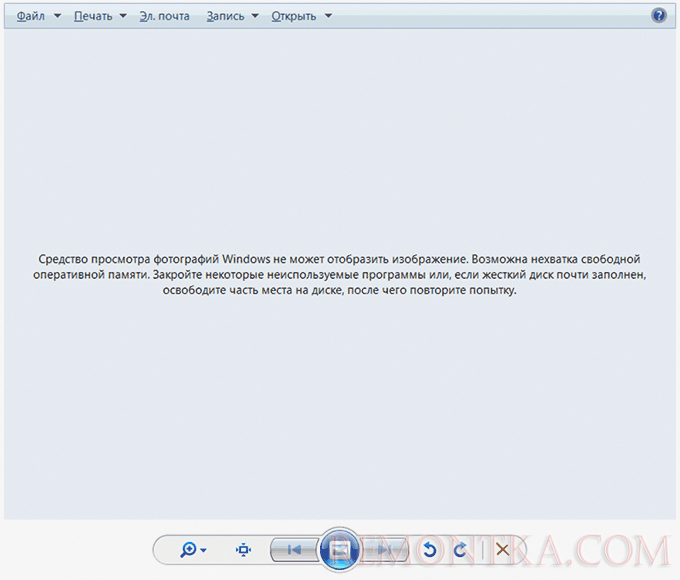Expand the zoom dropdown arrow

coord(203,551)
